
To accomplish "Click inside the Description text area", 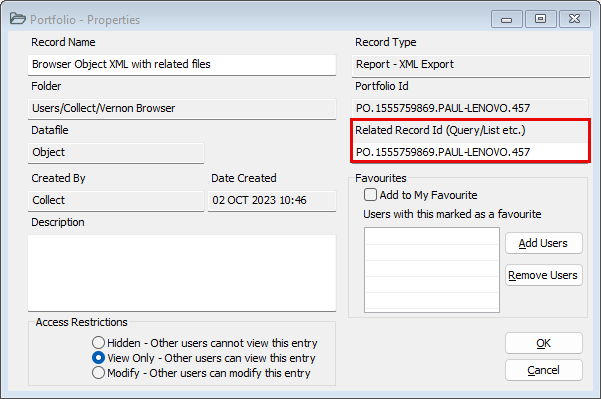I will click(182, 273).
